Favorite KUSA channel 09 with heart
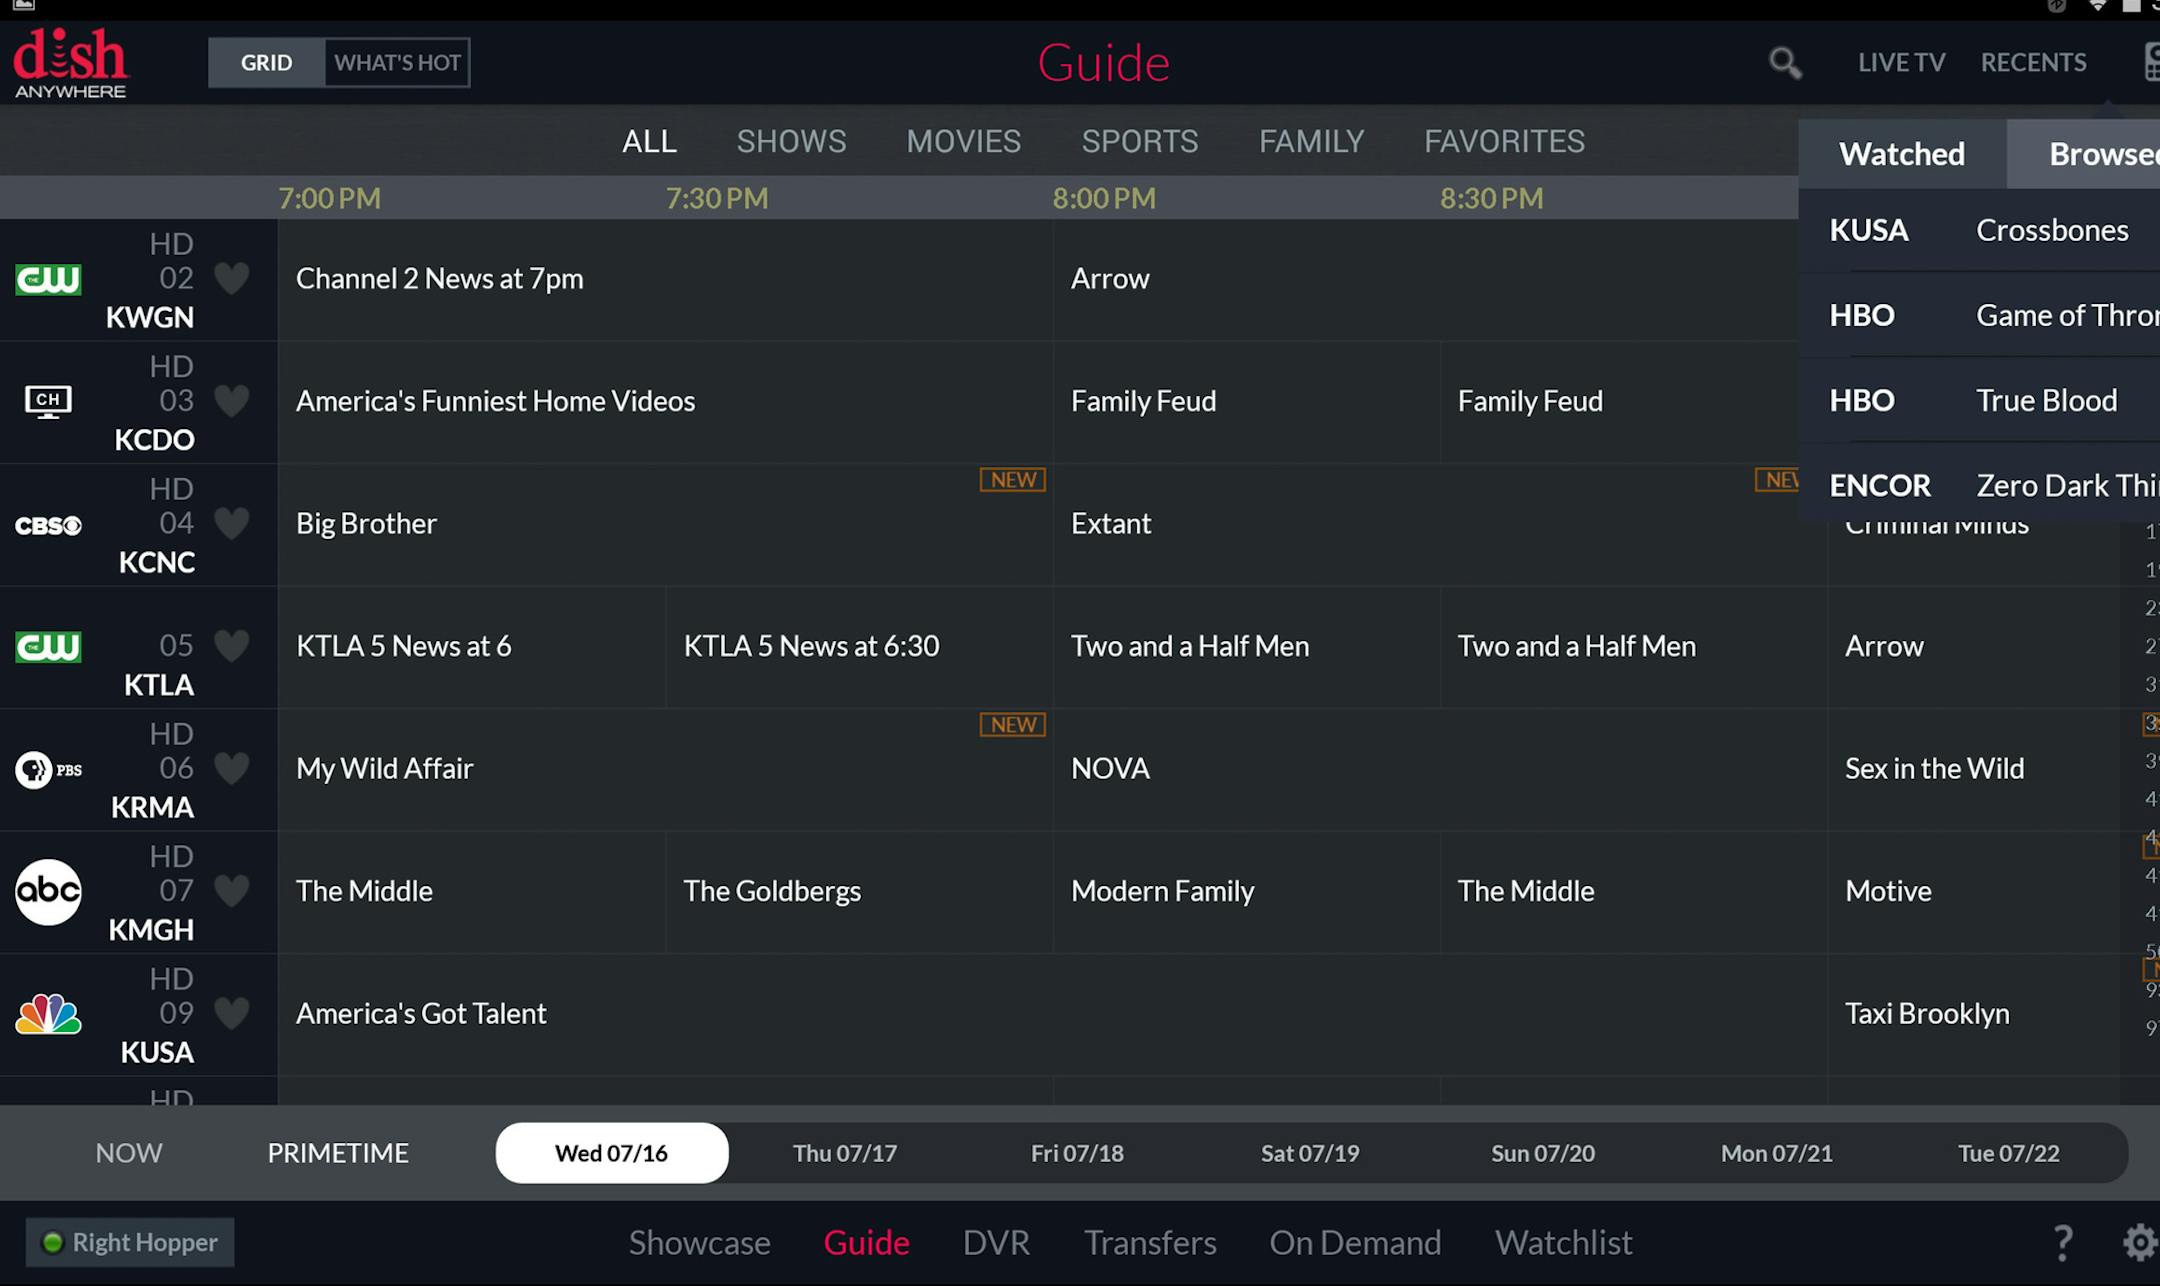Image resolution: width=2160 pixels, height=1286 pixels. tap(232, 1013)
